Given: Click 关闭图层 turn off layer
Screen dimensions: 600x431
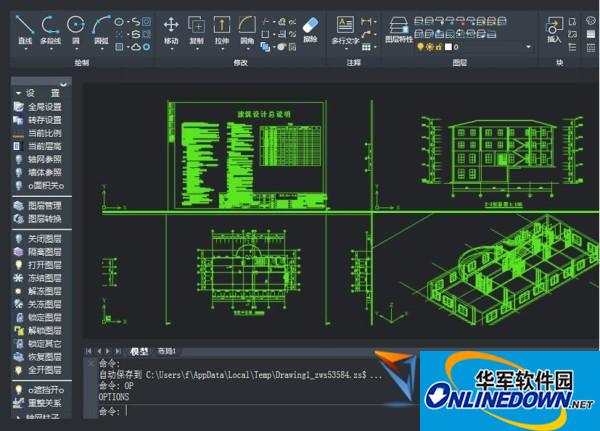Looking at the screenshot, I should coord(38,239).
